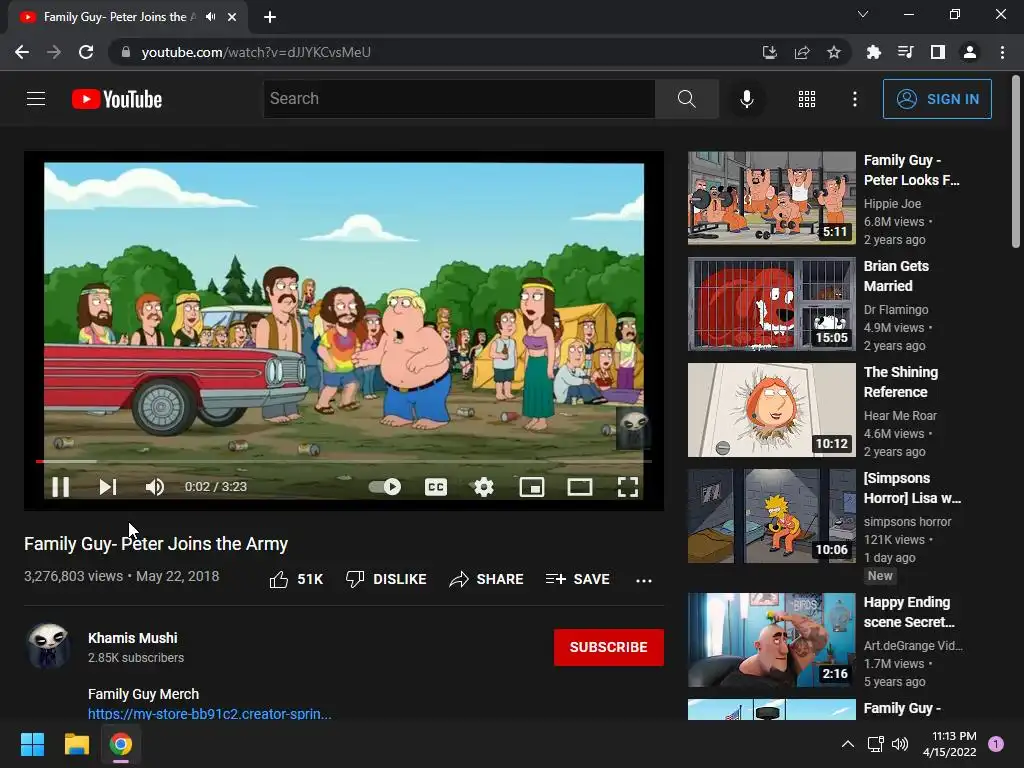Seek along the video progress bar
This screenshot has height=768, width=1024.
click(344, 461)
